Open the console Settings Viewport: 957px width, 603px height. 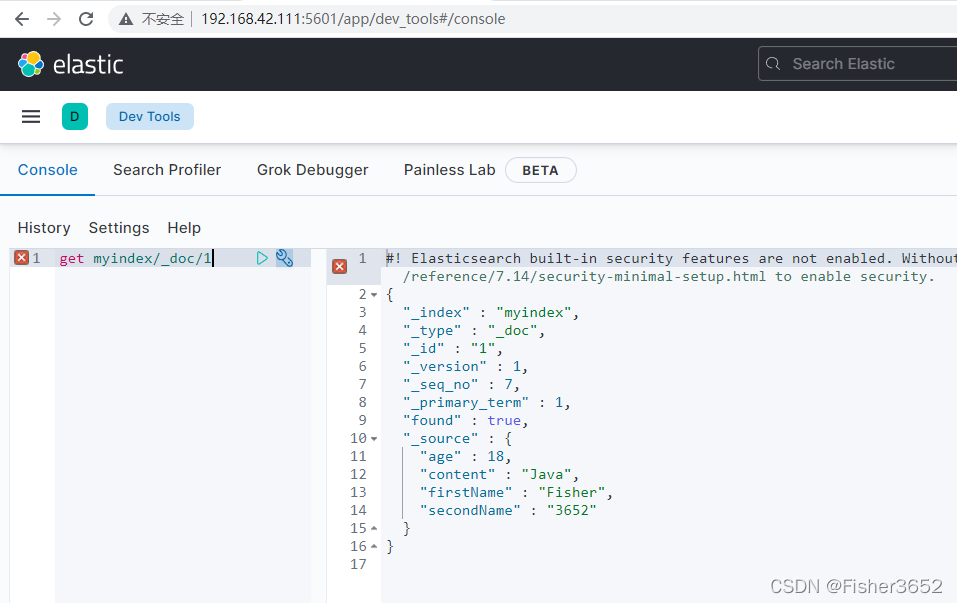coord(119,228)
